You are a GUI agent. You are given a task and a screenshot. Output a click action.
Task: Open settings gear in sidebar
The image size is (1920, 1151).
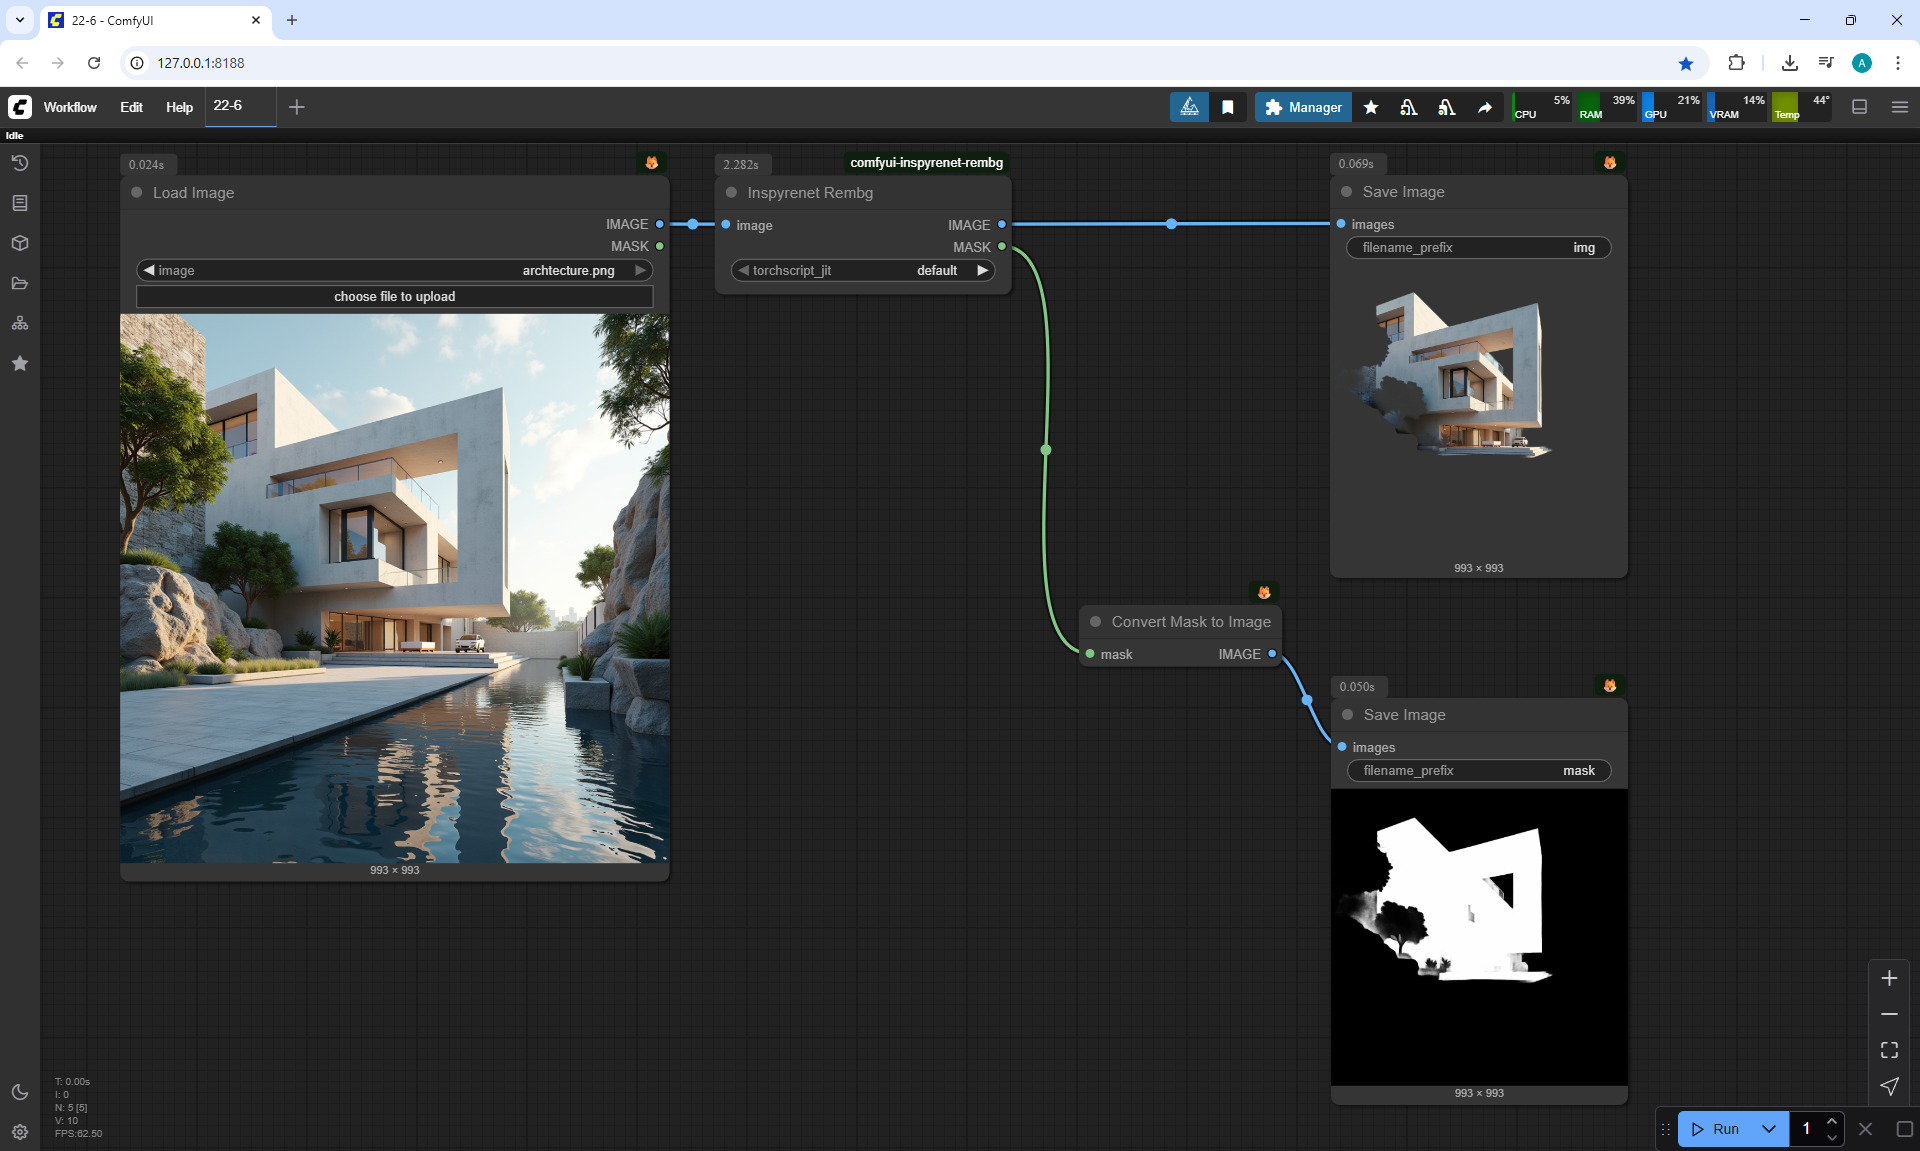(x=20, y=1132)
